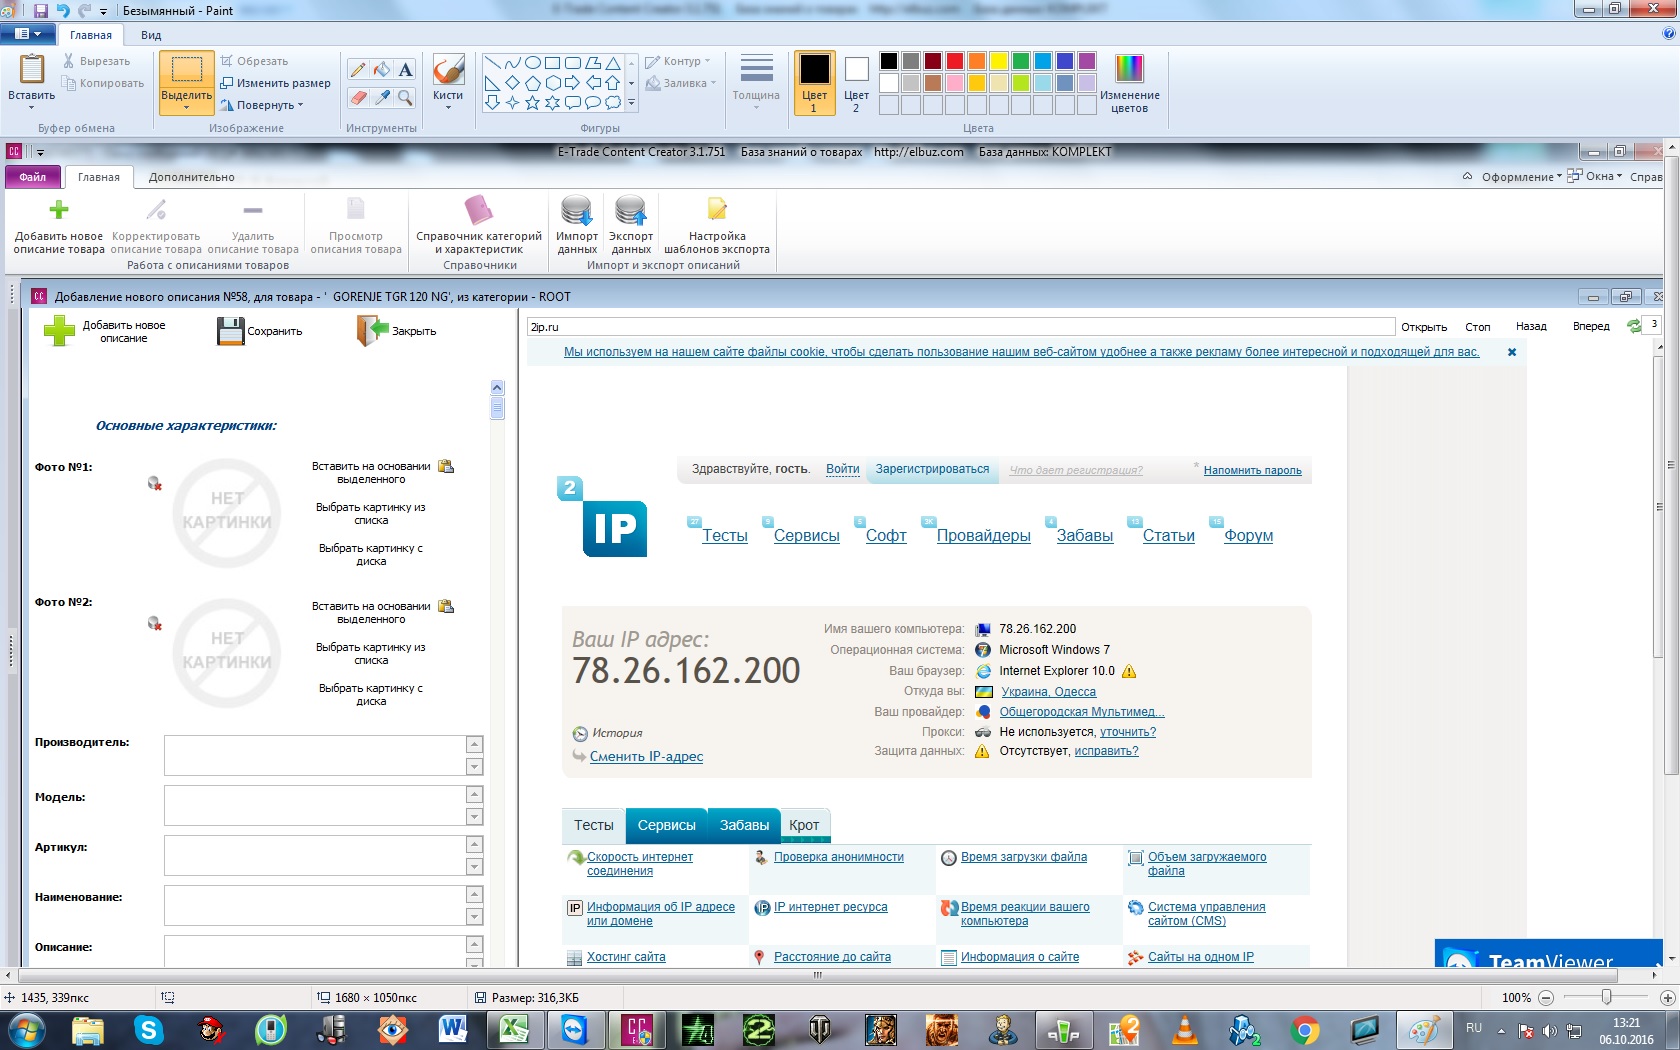1680x1050 pixels.
Task: Click the Import data database icon
Action: click(577, 210)
